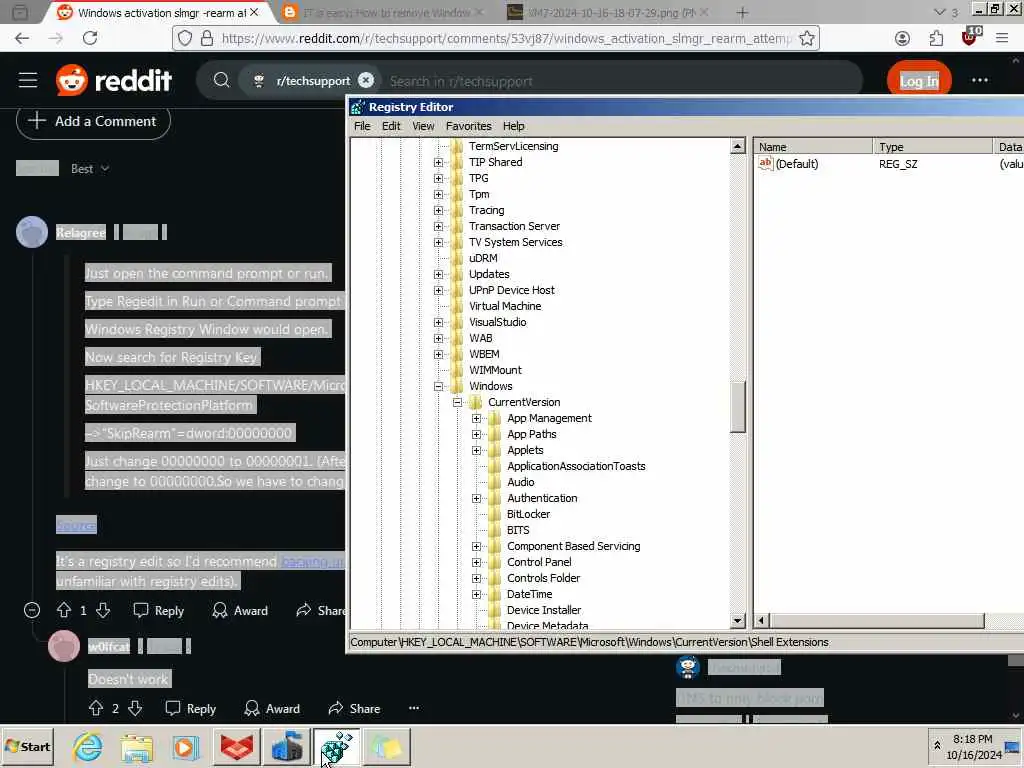Remove the r/techsupport search filter
Viewport: 1024px width, 768px height.
click(x=366, y=80)
